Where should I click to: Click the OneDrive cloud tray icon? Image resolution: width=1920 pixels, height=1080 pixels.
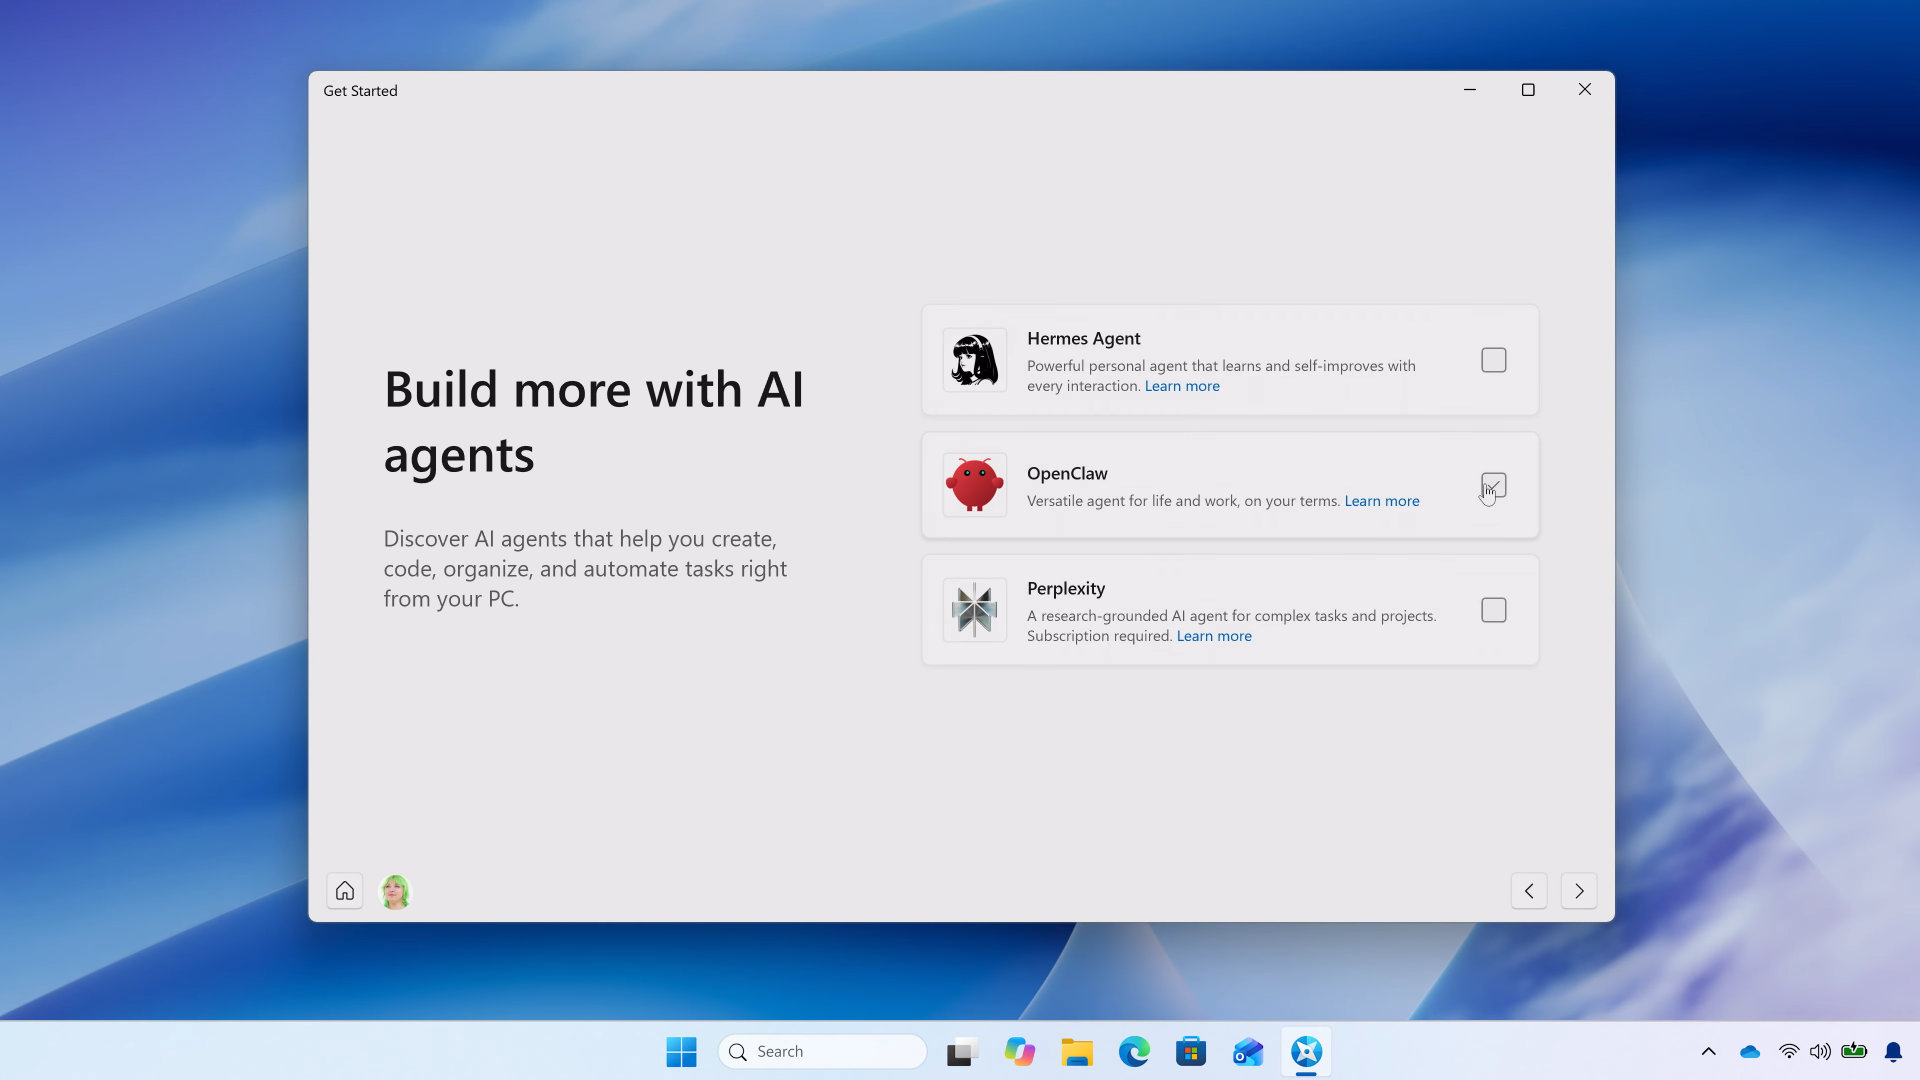tap(1750, 1051)
